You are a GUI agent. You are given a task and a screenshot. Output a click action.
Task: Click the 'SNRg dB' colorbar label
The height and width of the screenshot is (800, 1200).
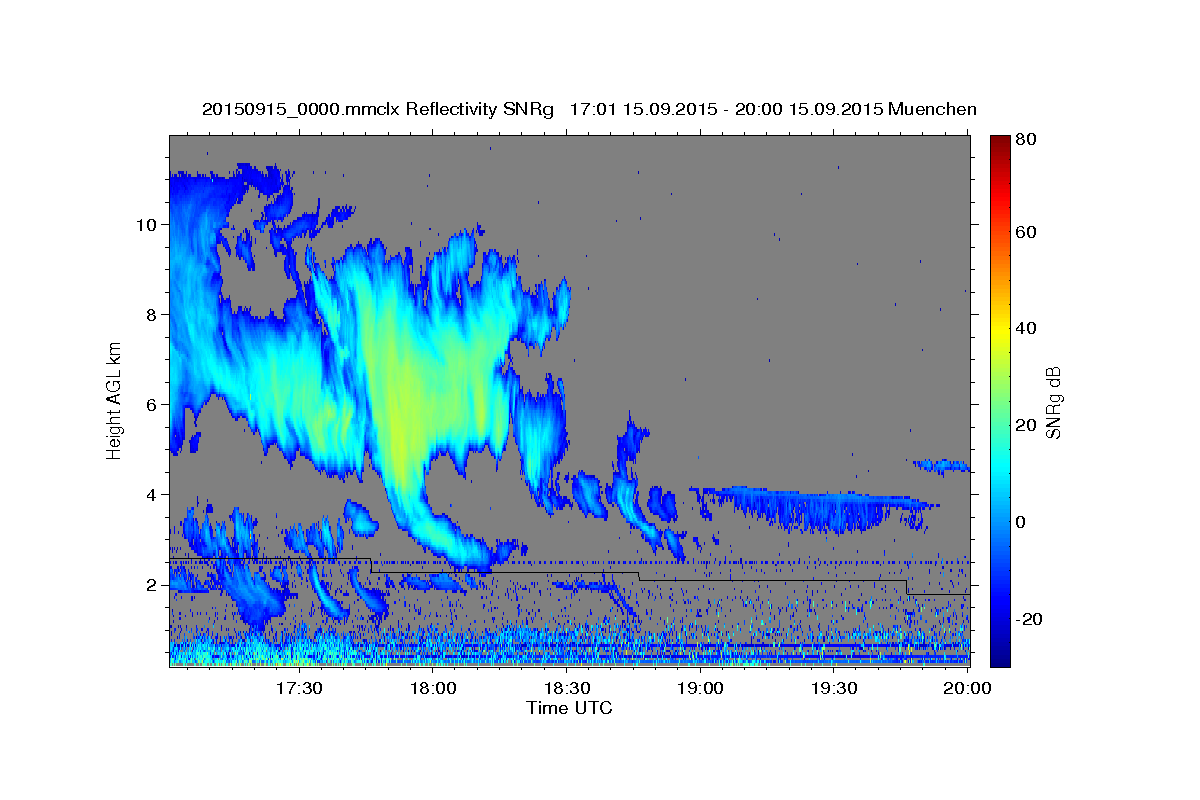pos(1052,403)
